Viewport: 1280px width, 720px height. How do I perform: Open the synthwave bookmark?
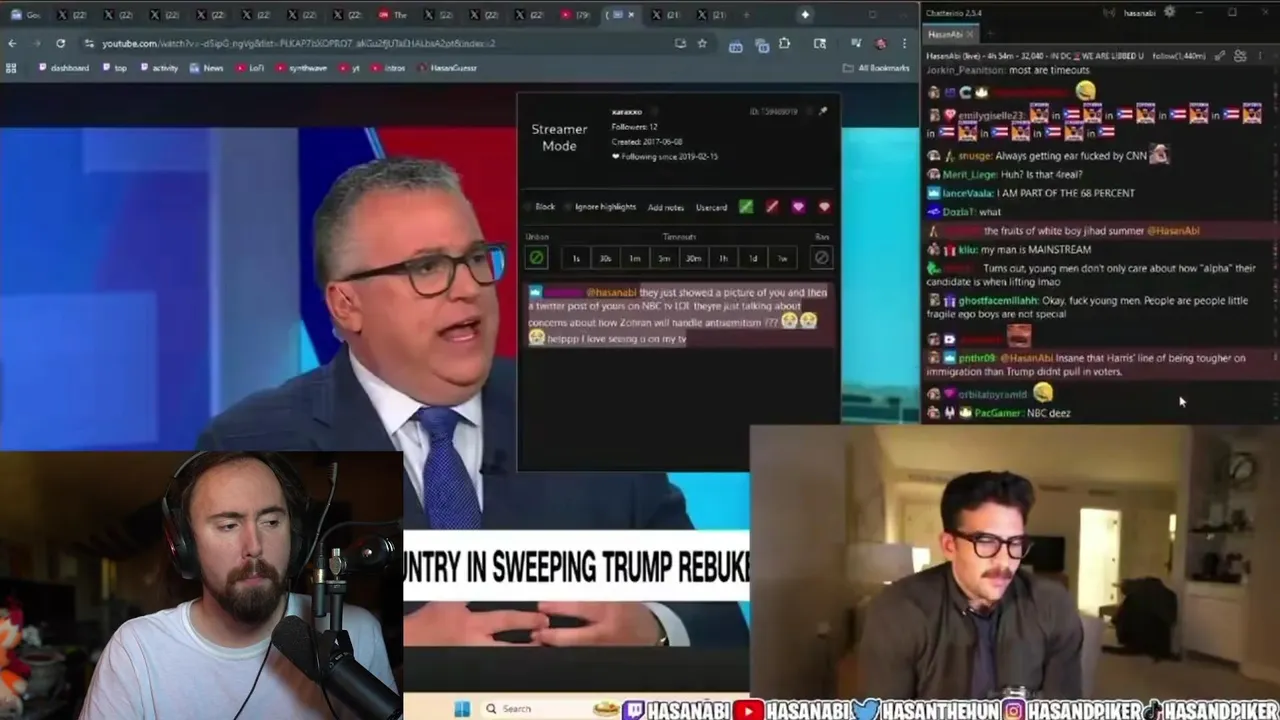pyautogui.click(x=301, y=68)
